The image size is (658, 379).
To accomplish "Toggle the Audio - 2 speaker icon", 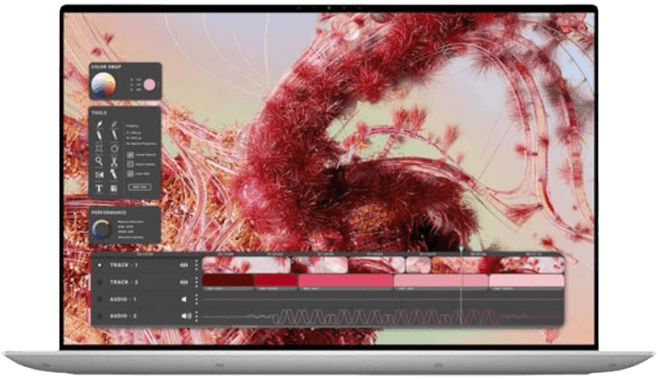I will tap(186, 316).
